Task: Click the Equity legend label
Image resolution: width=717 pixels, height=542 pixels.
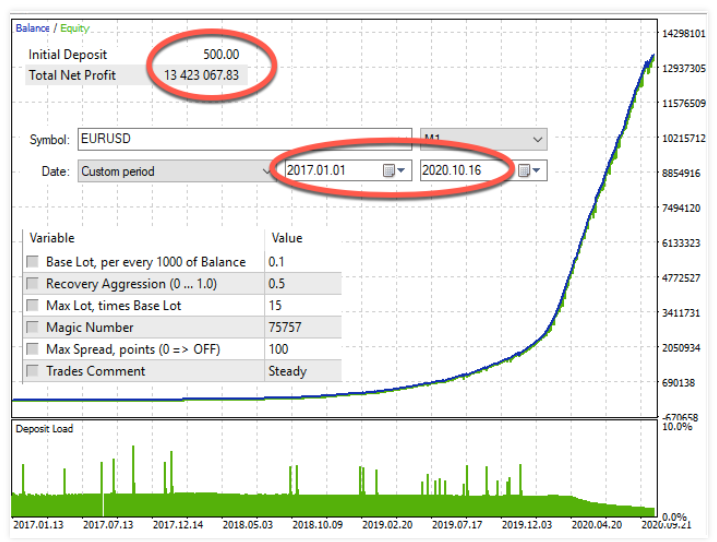Action: [75, 28]
